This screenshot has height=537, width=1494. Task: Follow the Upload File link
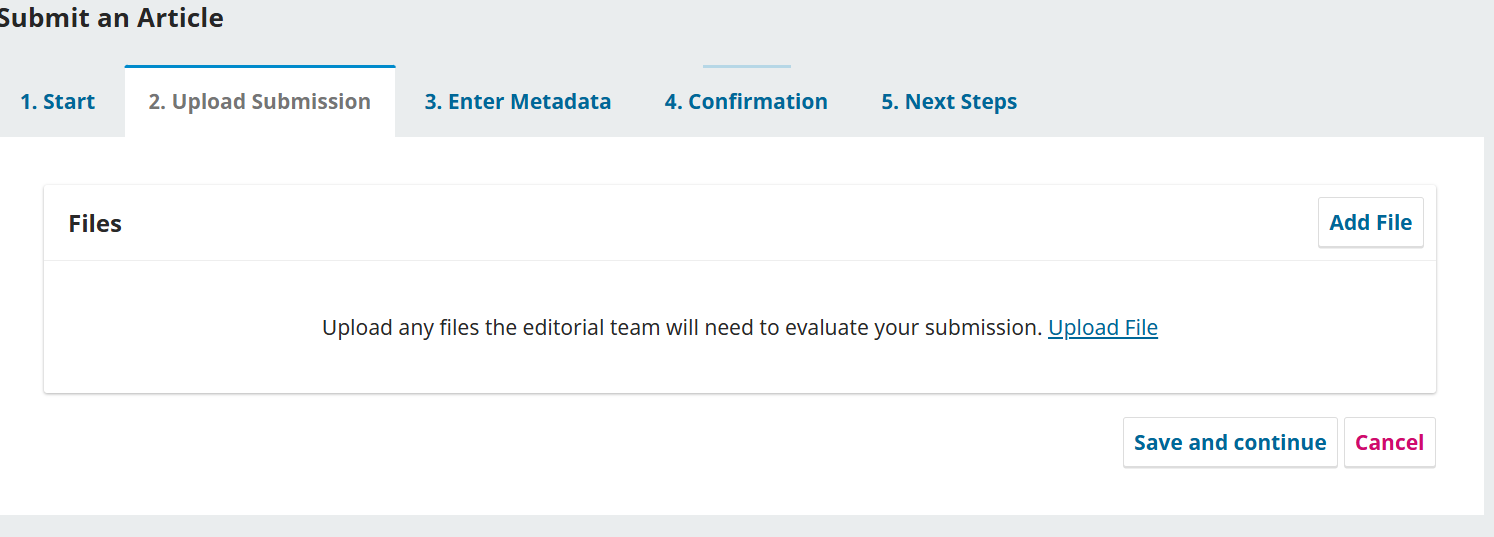1102,328
